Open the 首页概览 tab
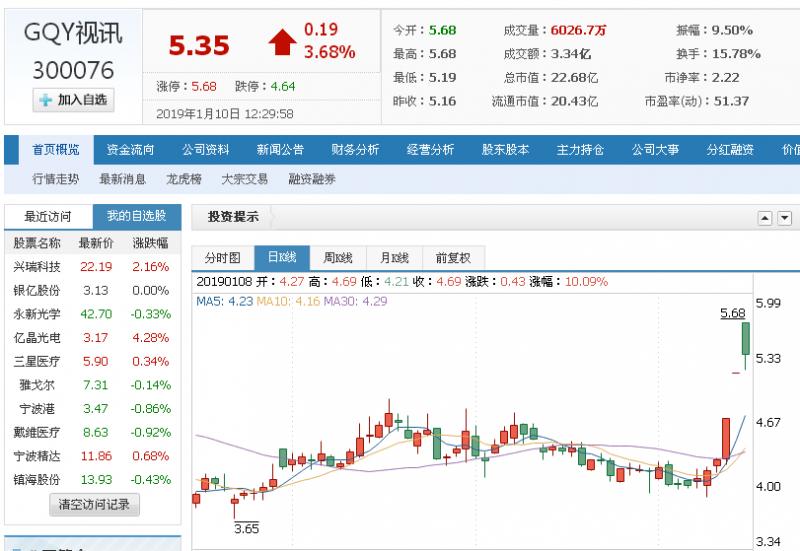Image resolution: width=800 pixels, height=551 pixels. (x=56, y=150)
